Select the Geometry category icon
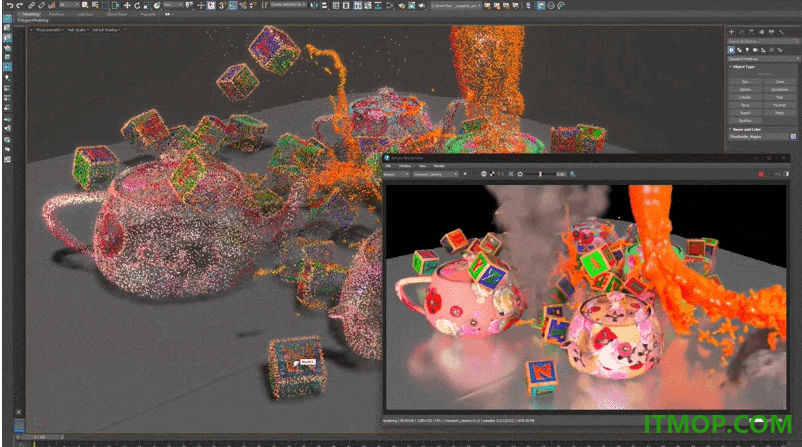The image size is (802, 447). (731, 50)
